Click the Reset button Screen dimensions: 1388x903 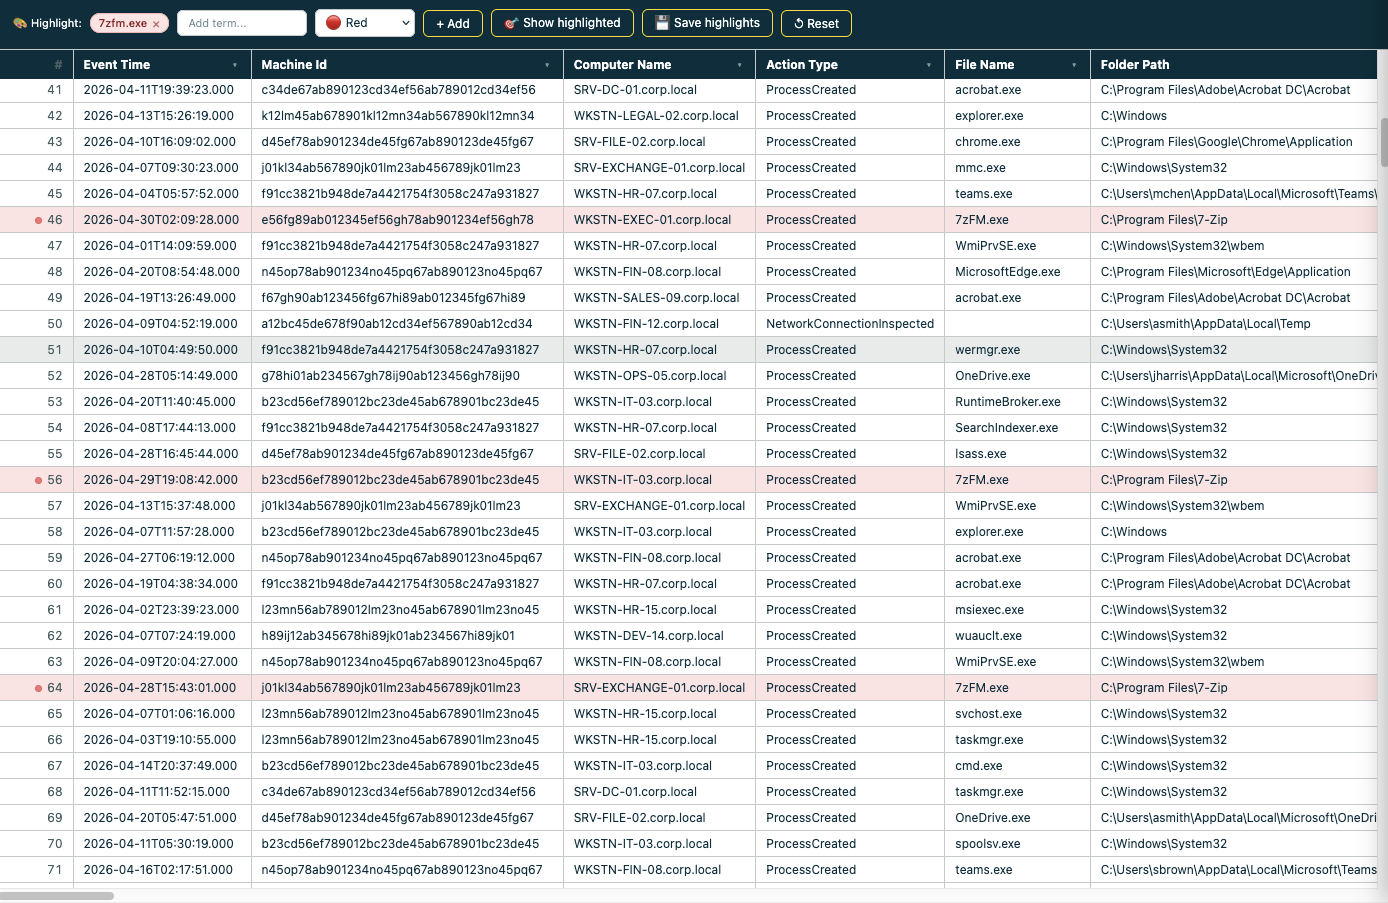click(816, 23)
